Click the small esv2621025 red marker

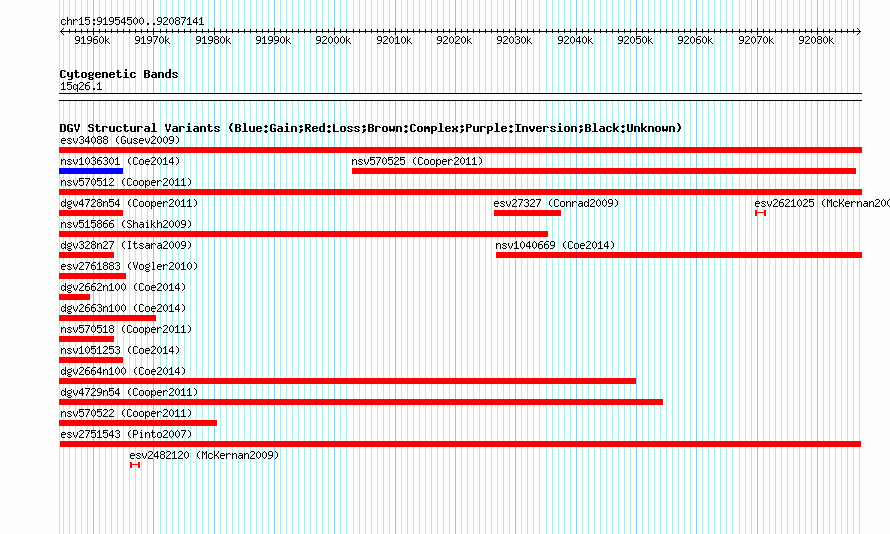pyautogui.click(x=761, y=213)
